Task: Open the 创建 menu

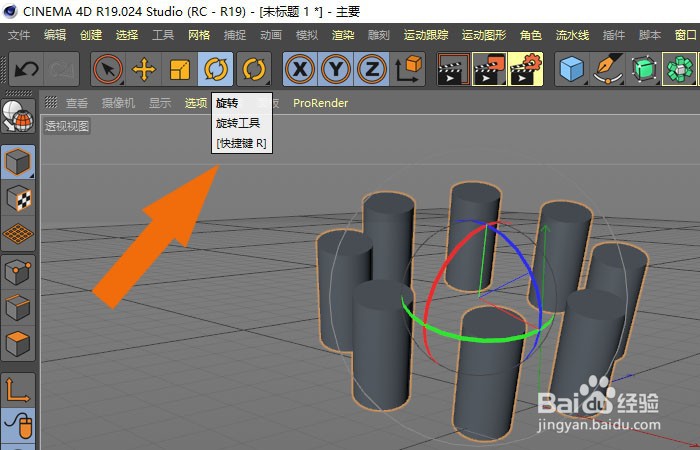Action: pyautogui.click(x=91, y=35)
